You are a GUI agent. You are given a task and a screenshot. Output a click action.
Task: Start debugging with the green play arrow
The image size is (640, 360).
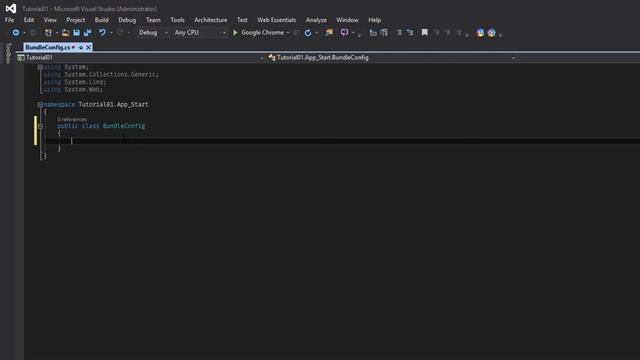pyautogui.click(x=235, y=33)
